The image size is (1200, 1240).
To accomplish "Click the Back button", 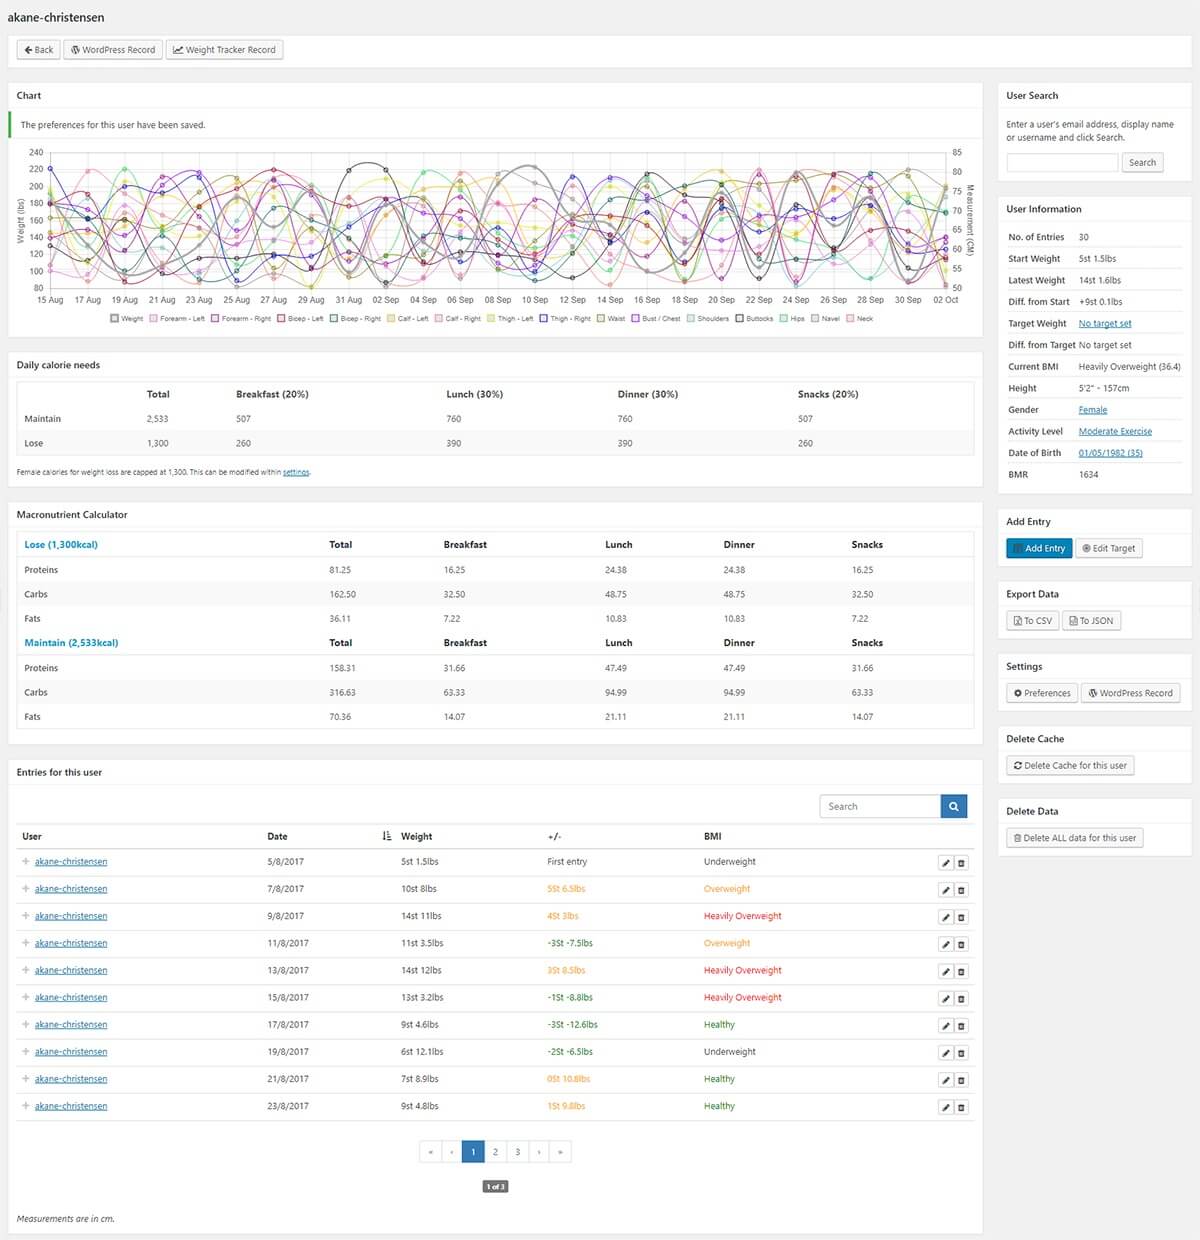I will tap(39, 49).
